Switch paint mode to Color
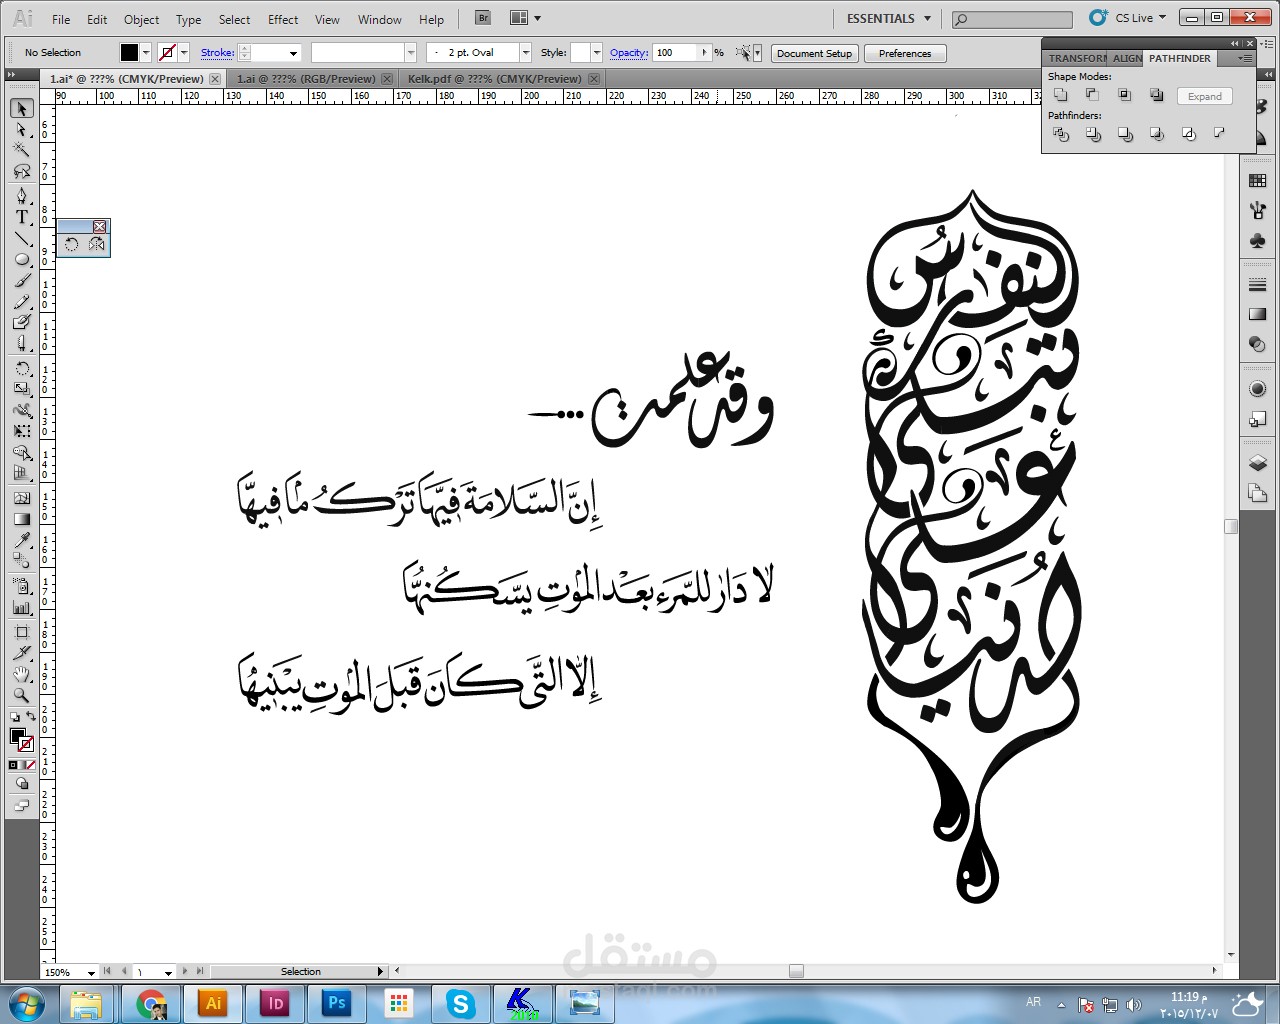 click(13, 765)
